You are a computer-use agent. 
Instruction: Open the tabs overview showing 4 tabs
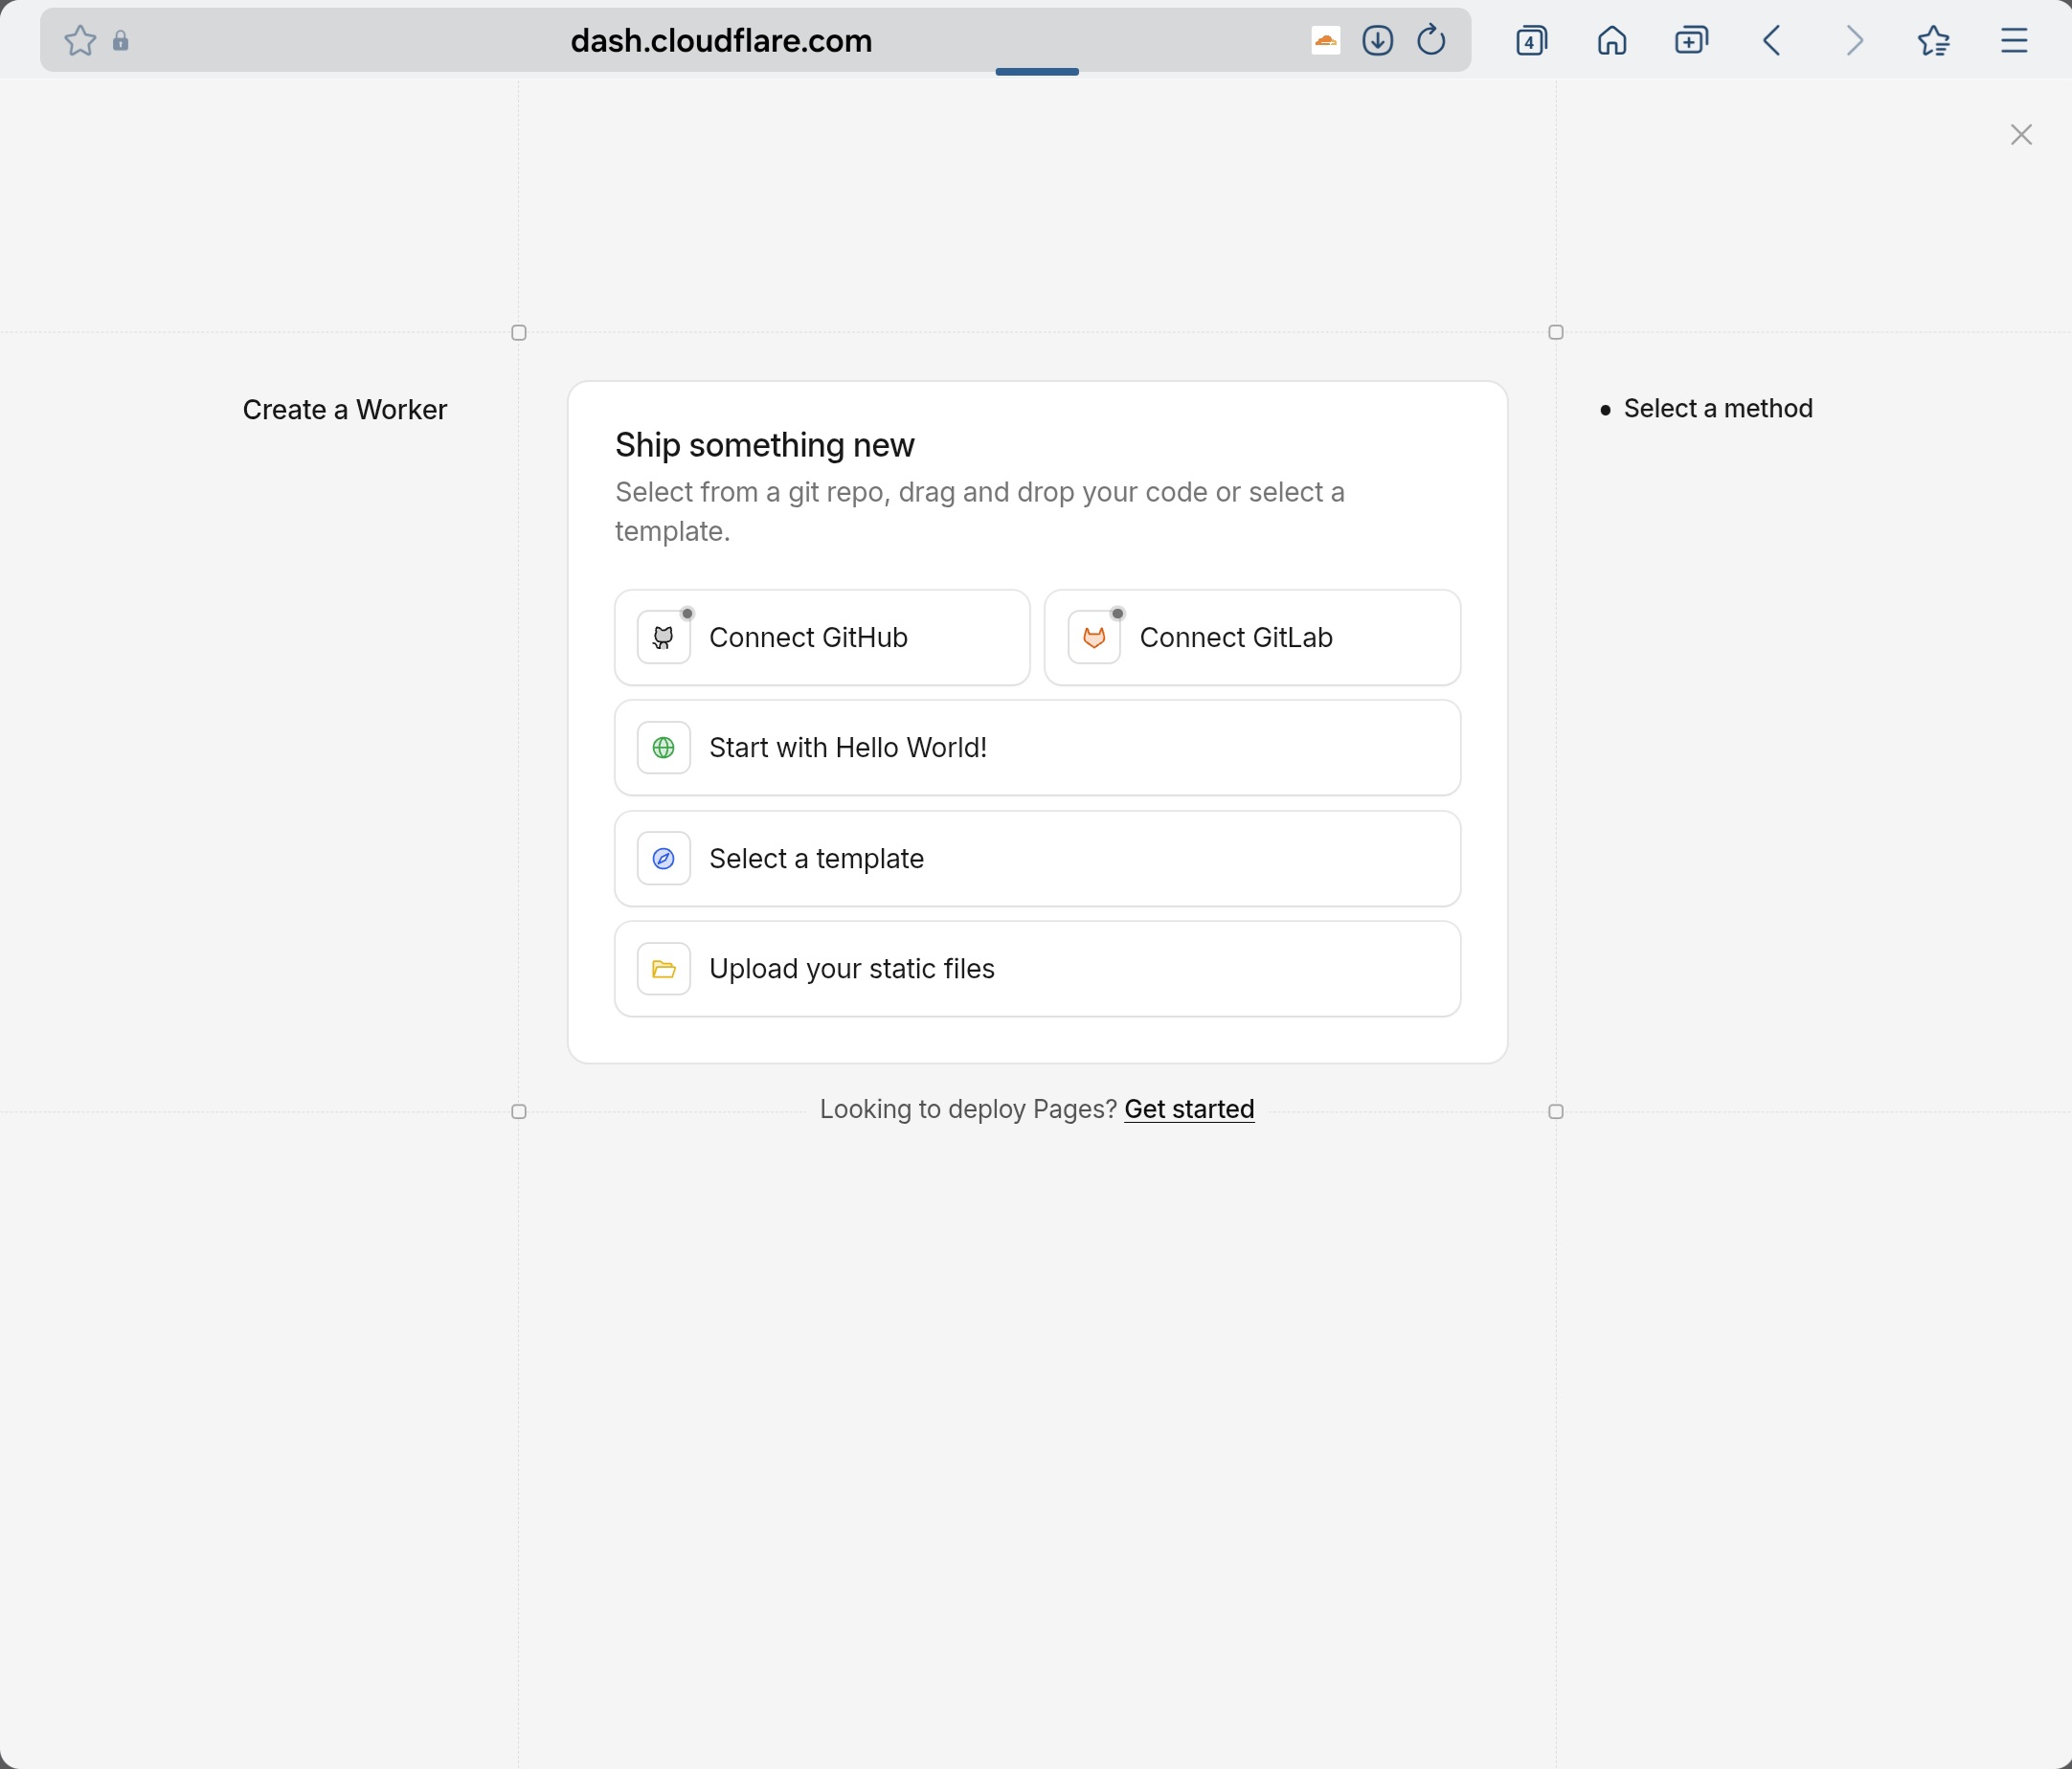tap(1531, 41)
